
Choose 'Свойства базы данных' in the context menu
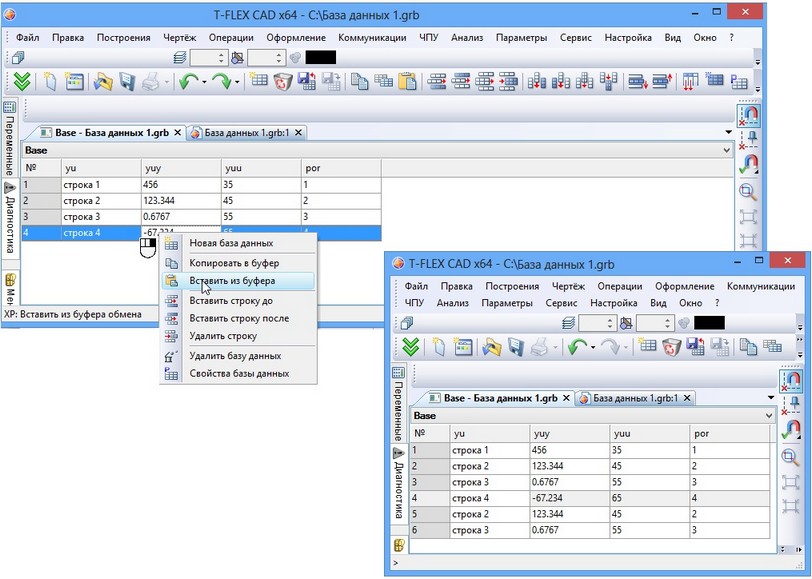pos(238,373)
